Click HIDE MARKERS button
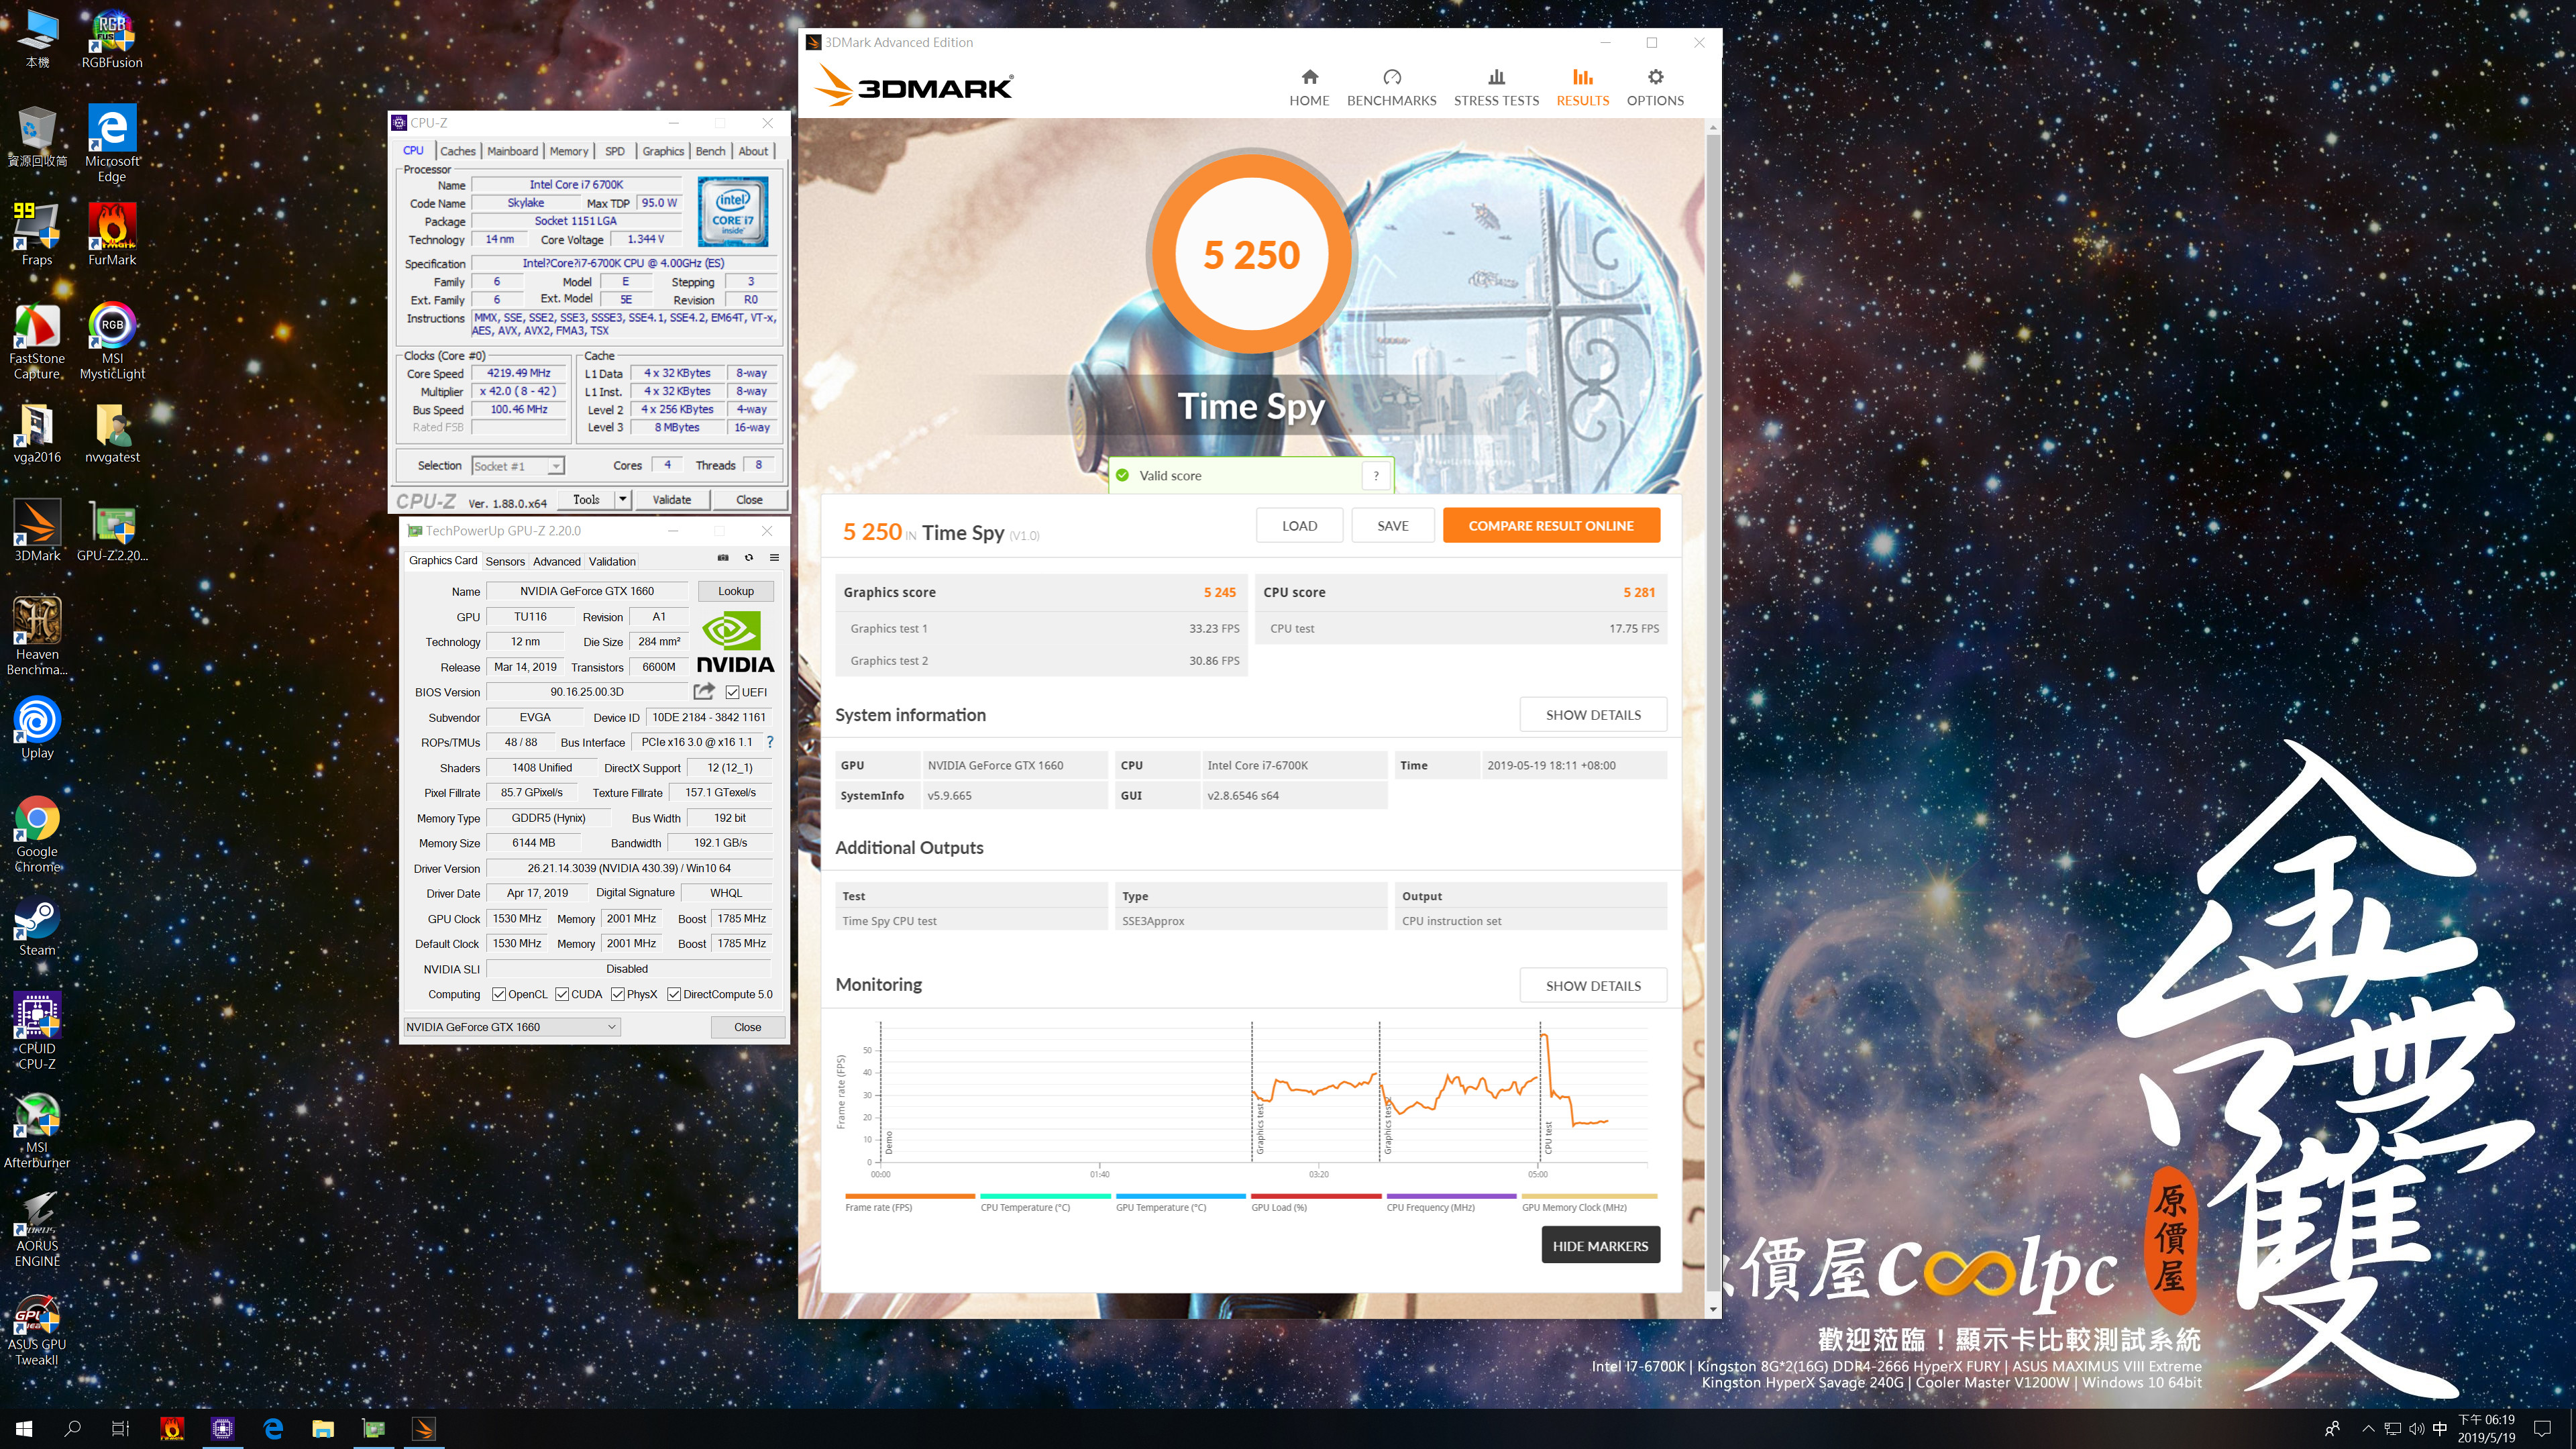Screen dimensions: 2576x1449 pos(1600,1246)
